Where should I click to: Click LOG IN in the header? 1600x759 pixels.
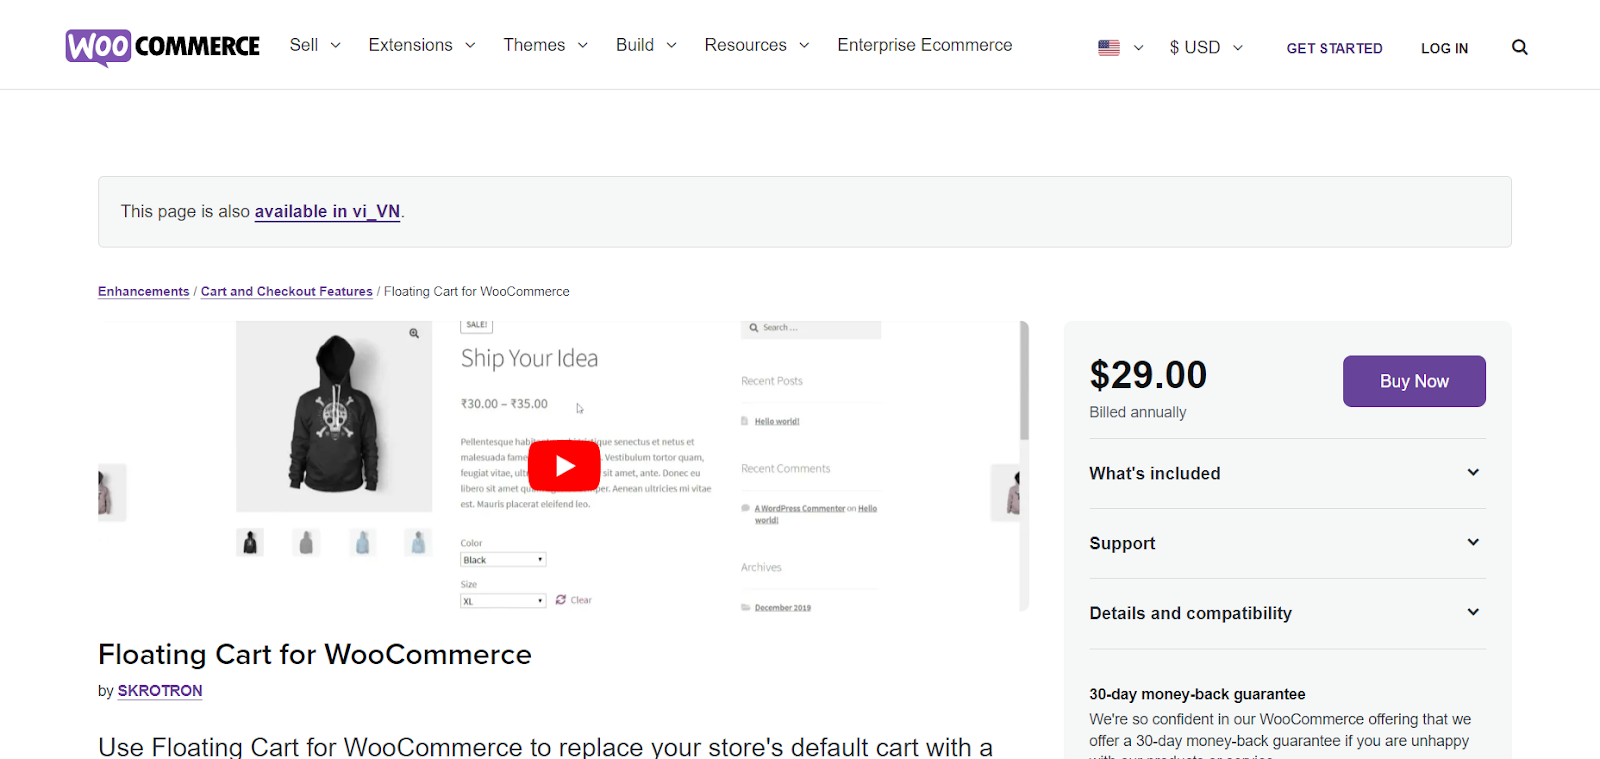[x=1444, y=48]
